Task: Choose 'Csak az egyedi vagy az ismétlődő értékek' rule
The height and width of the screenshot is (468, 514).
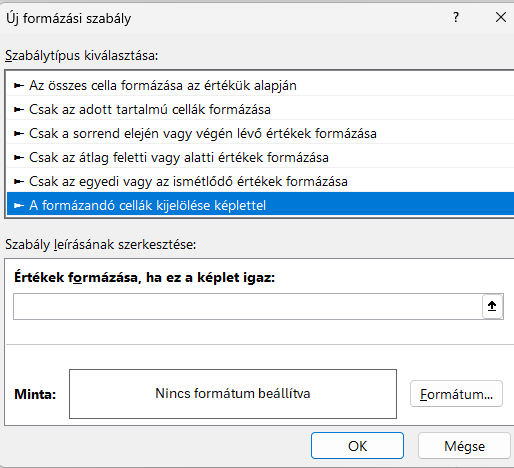Action: pos(260,181)
